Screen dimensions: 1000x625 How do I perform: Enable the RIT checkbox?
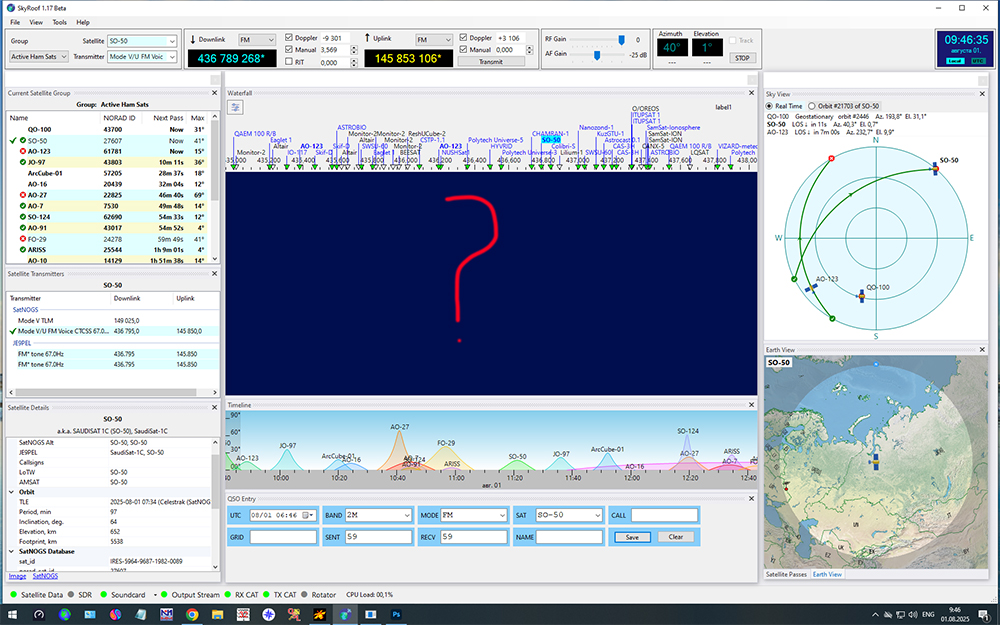[289, 62]
